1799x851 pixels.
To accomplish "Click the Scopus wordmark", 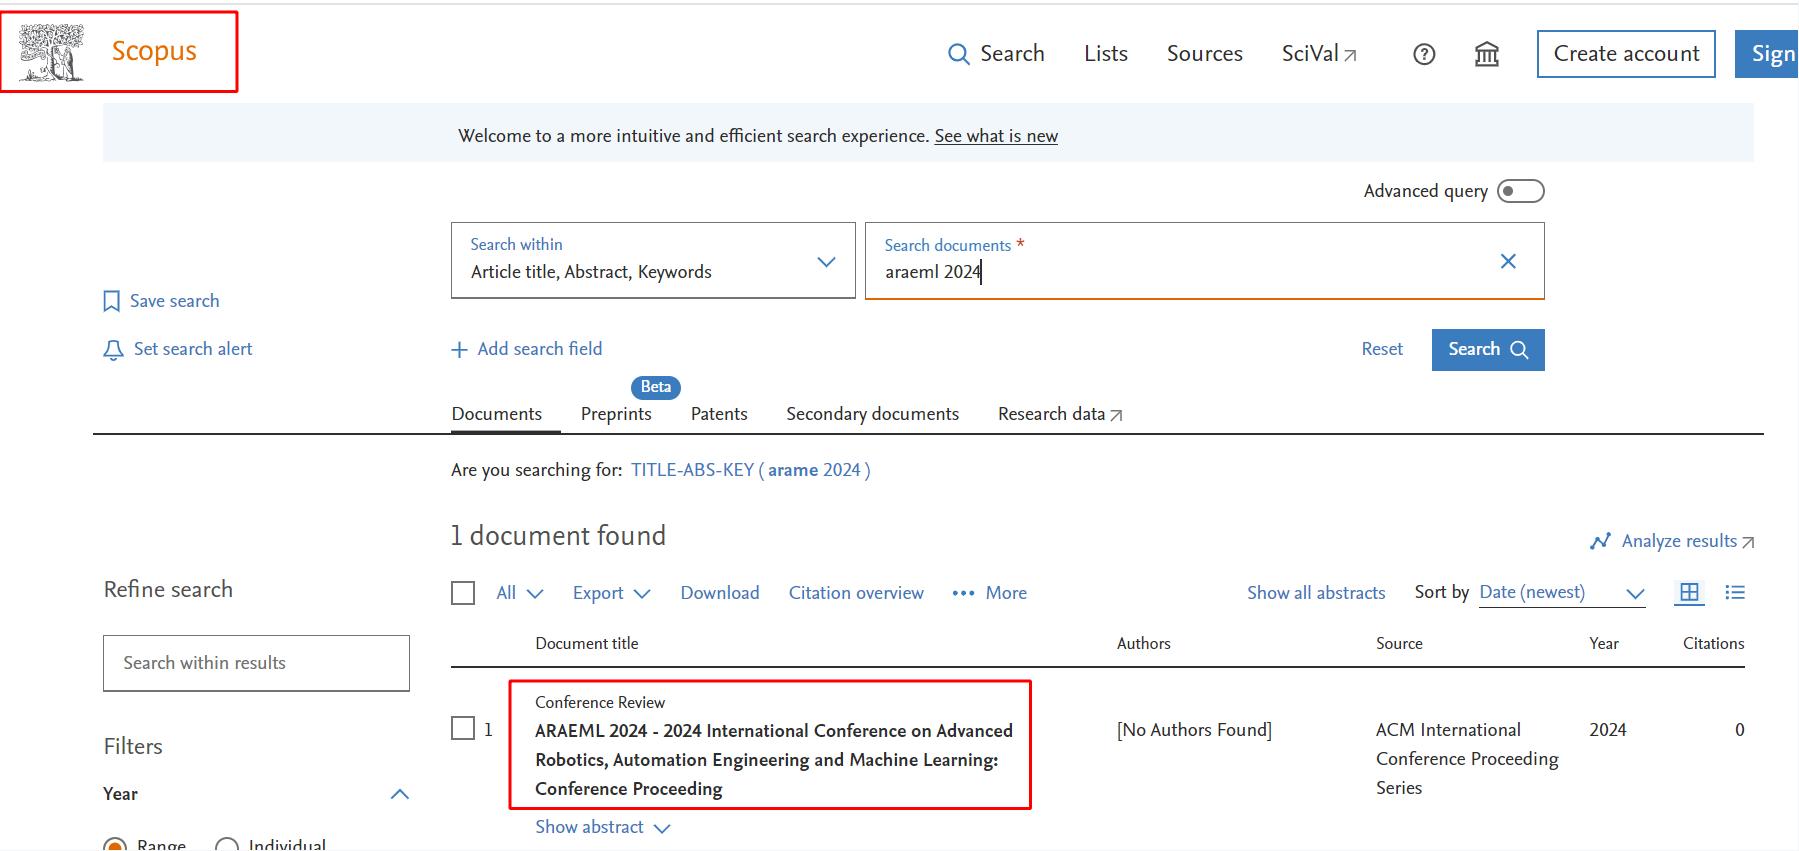I will coord(154,51).
